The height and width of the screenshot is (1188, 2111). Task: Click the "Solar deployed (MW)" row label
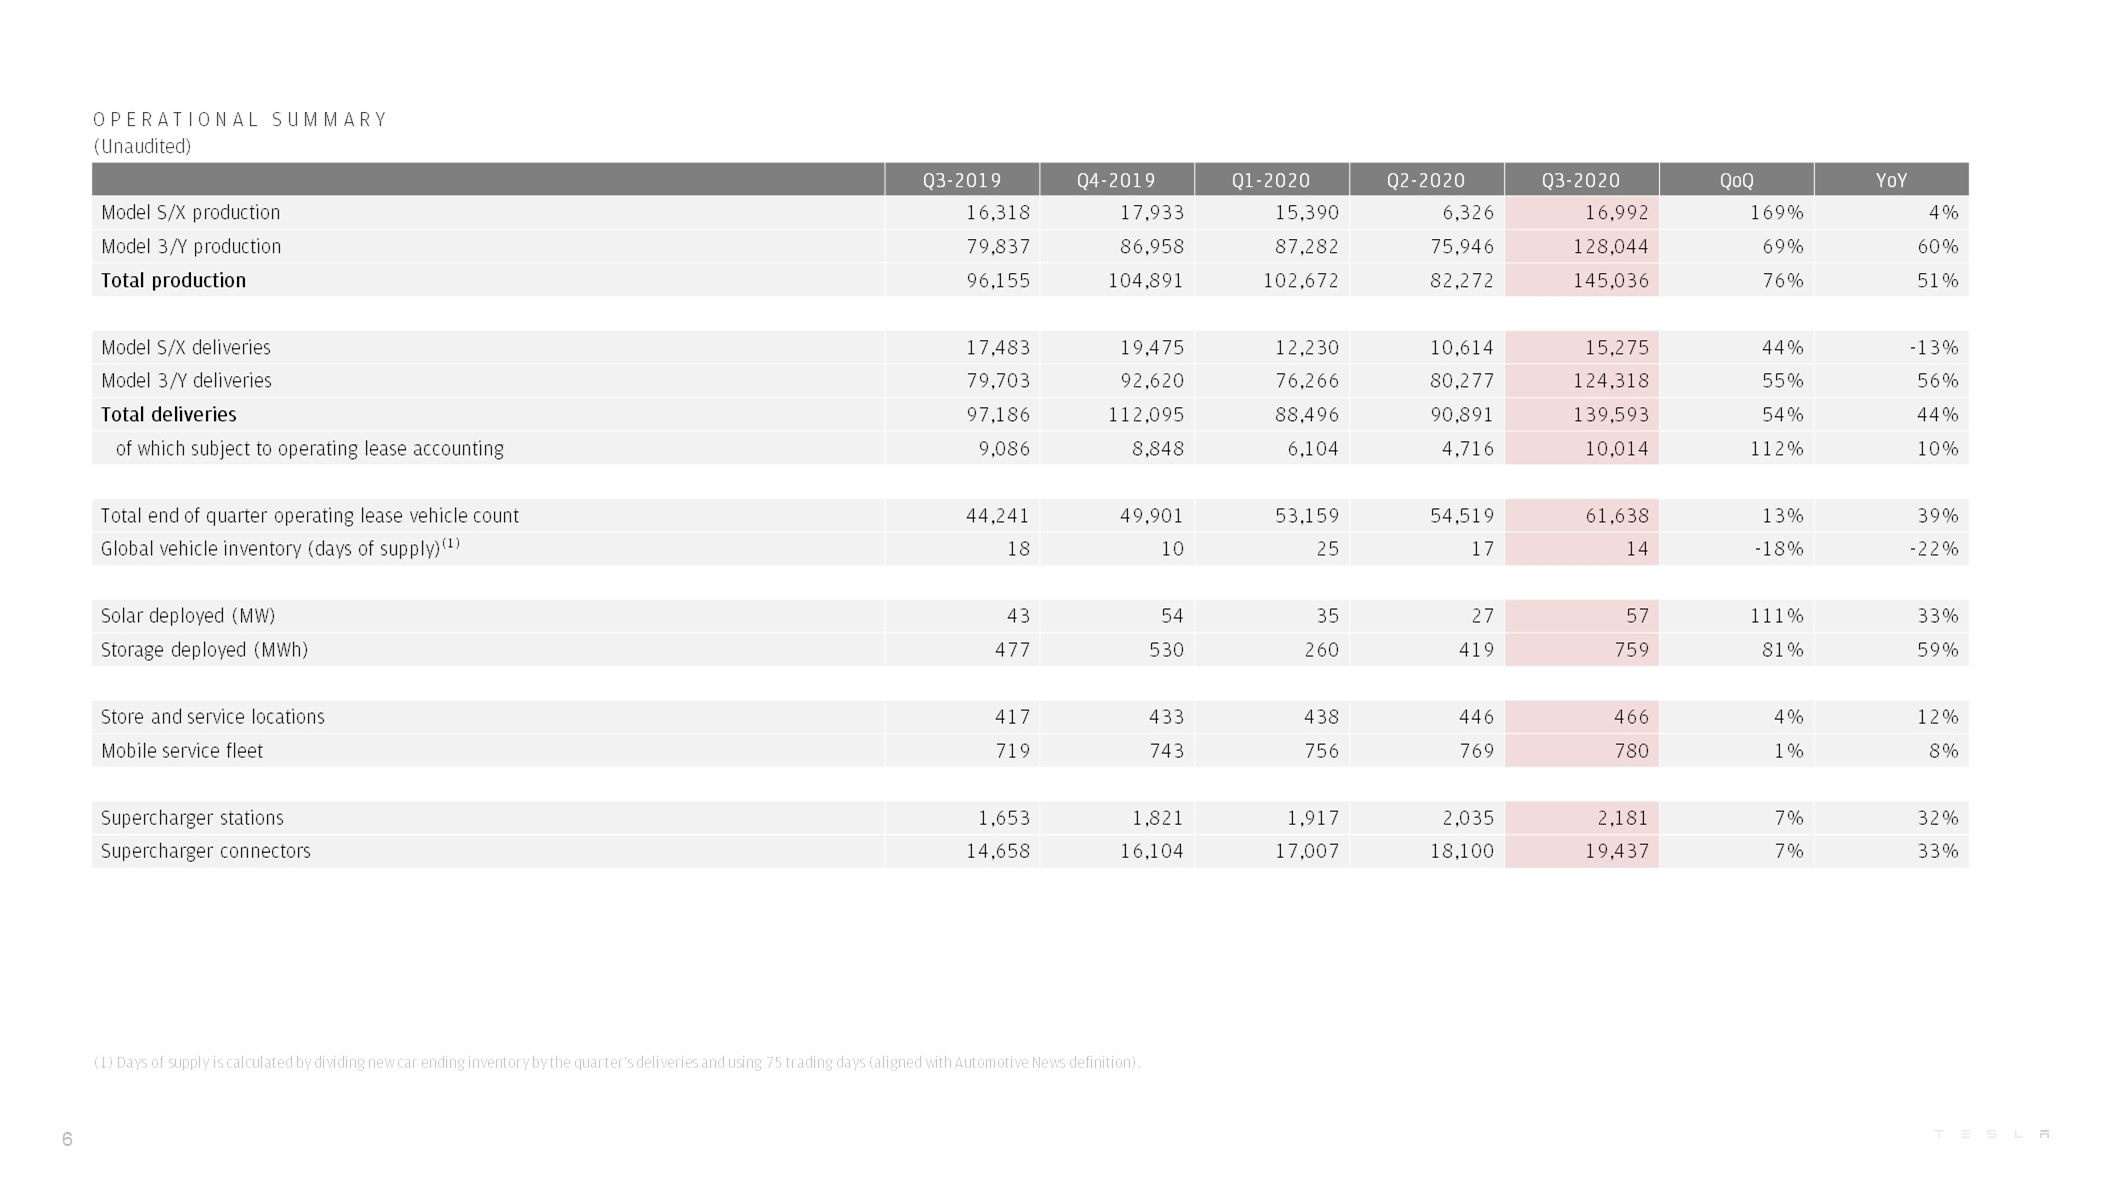click(188, 616)
